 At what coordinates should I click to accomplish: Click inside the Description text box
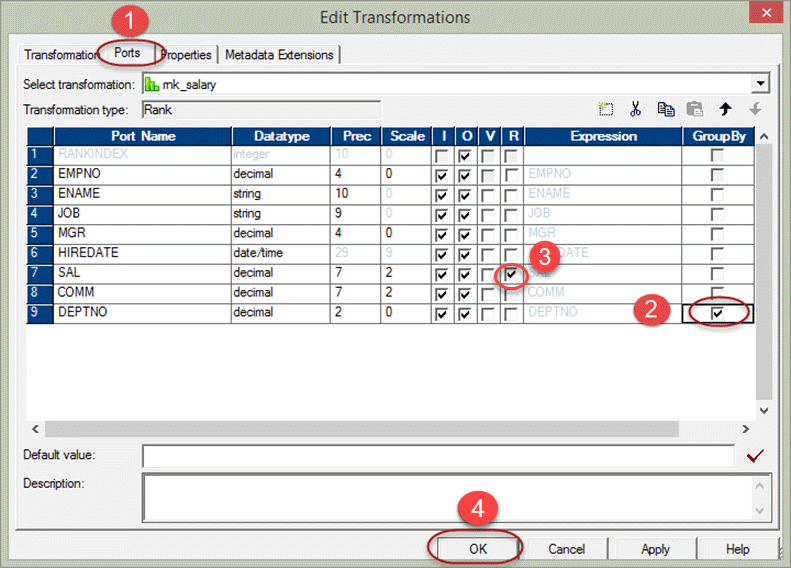pos(446,497)
